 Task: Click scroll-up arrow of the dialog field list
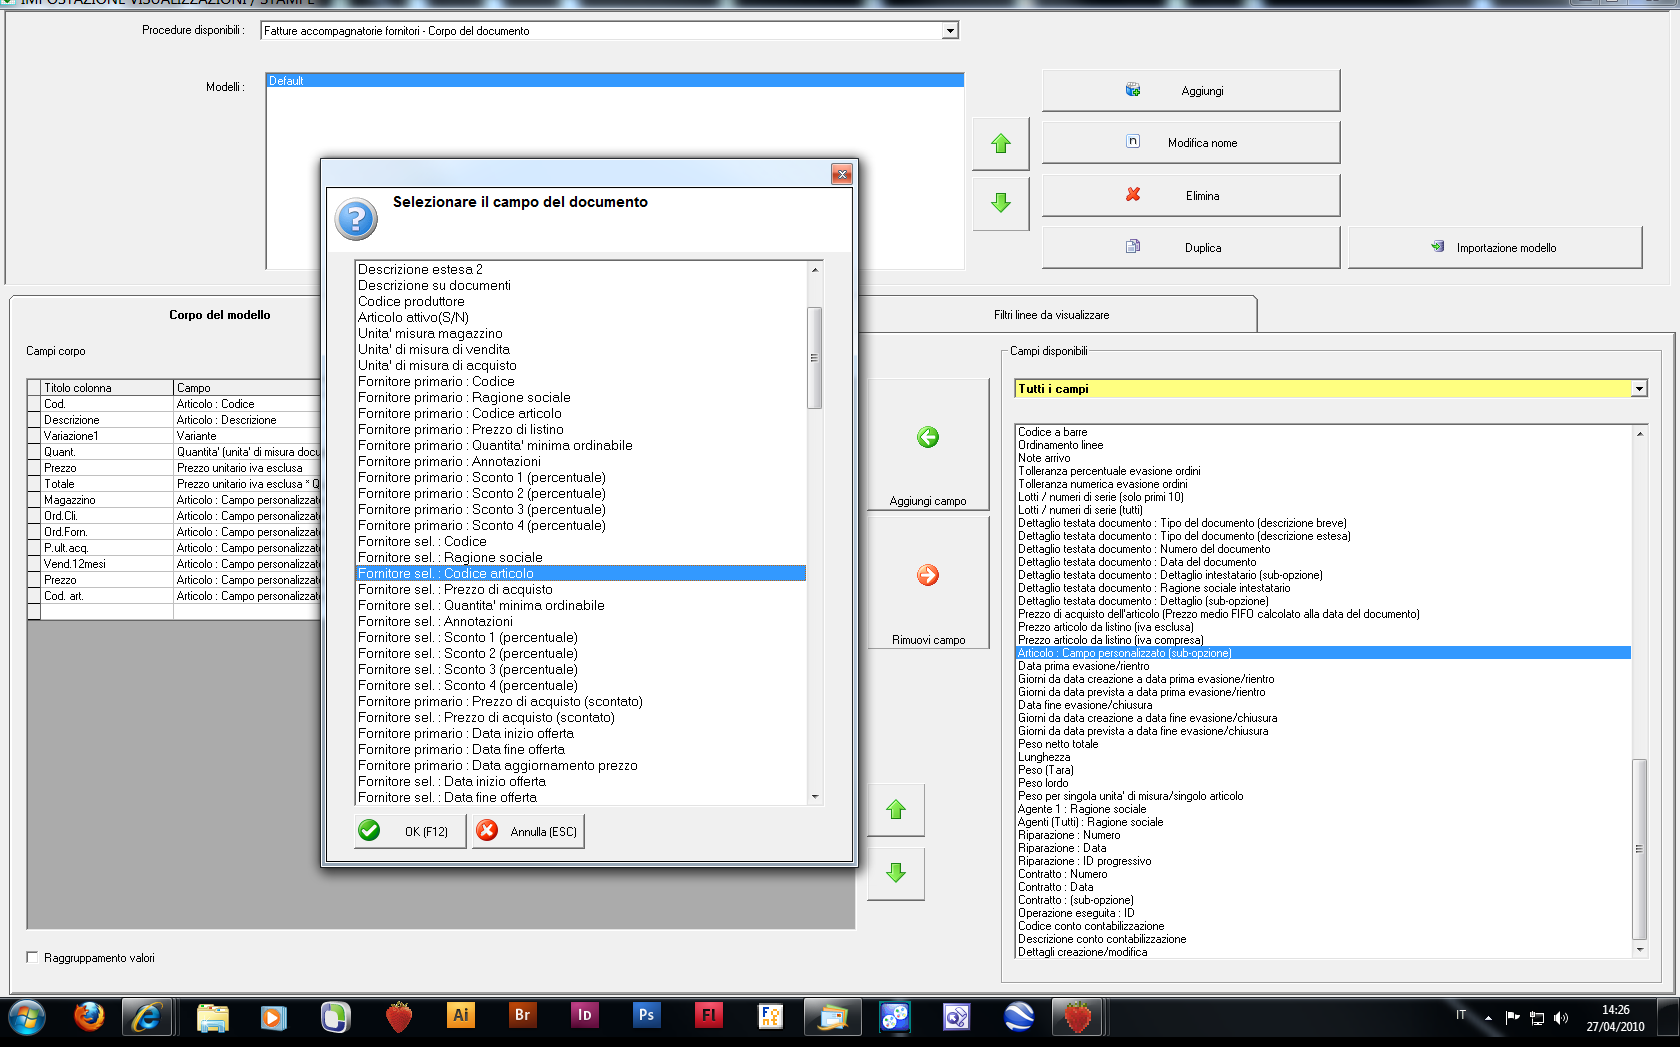tap(815, 270)
